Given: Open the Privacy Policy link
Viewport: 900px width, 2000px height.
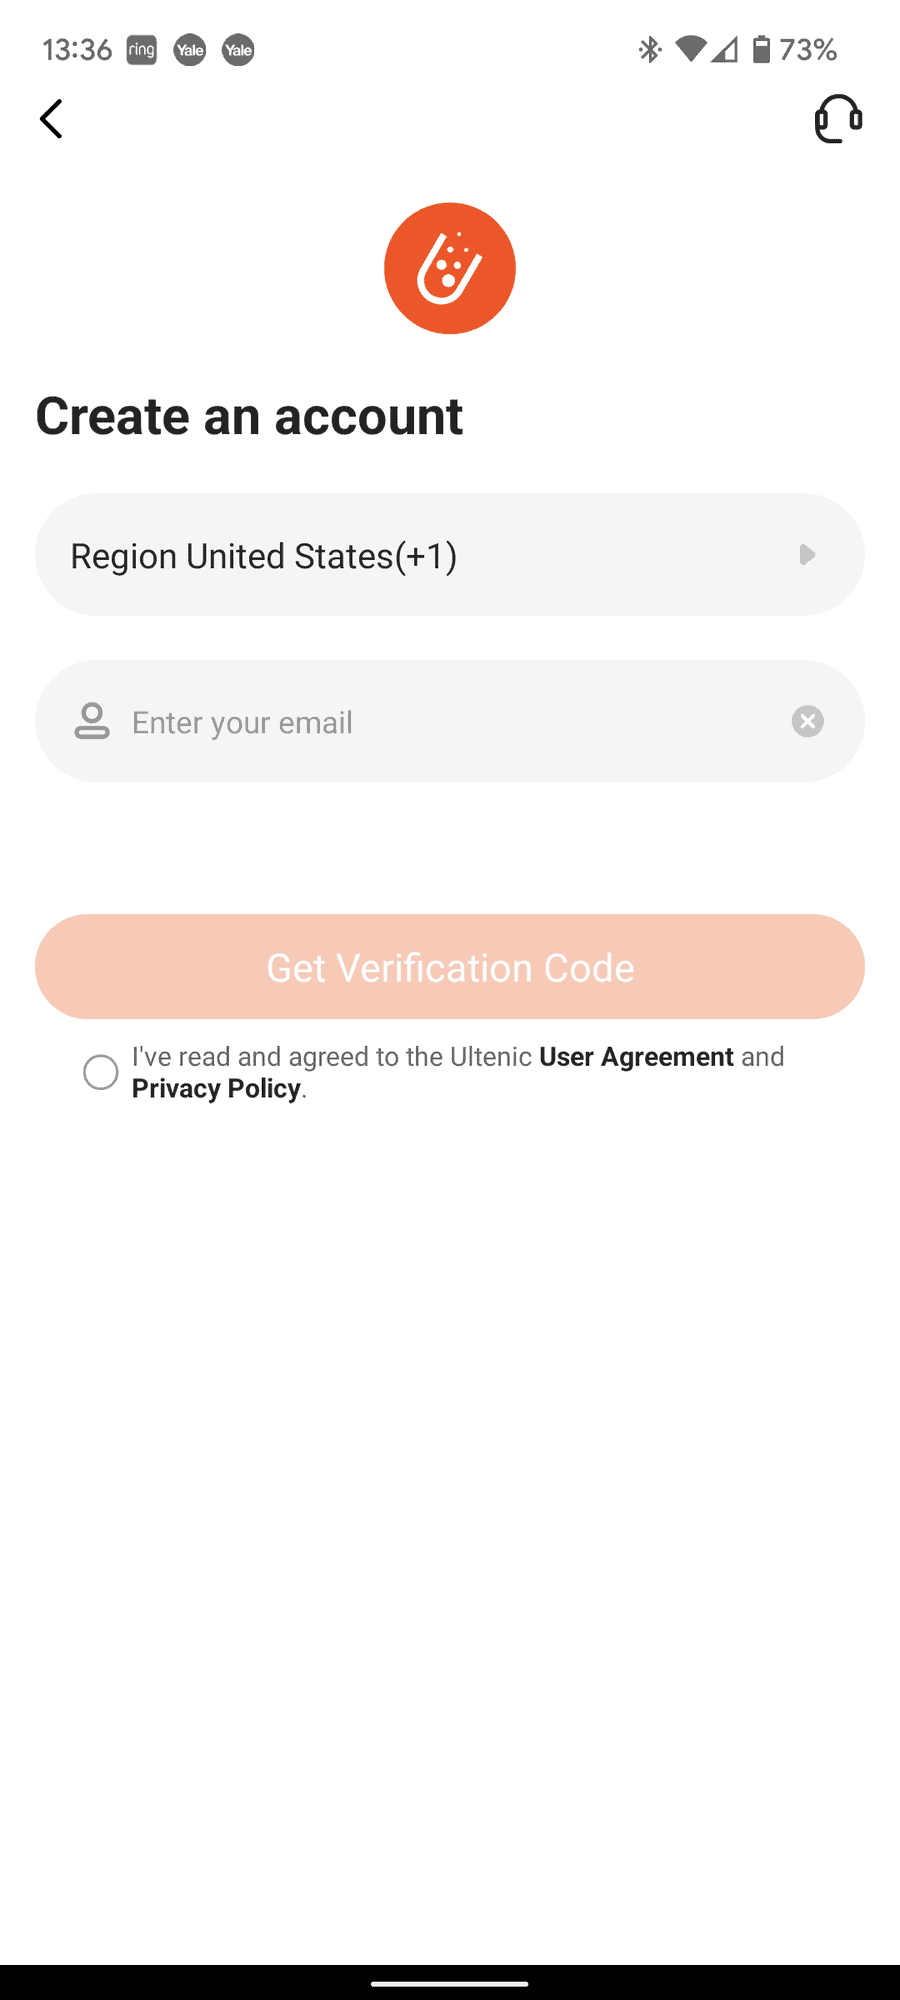Looking at the screenshot, I should coord(216,1089).
